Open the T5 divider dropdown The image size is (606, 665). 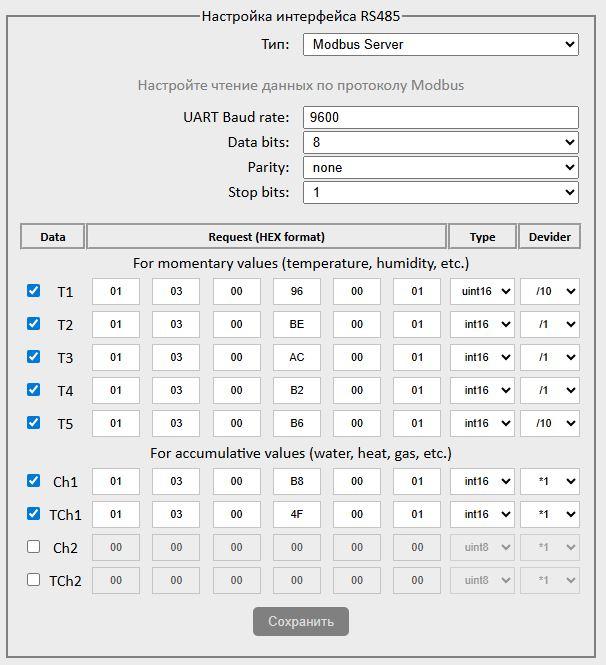pos(549,423)
